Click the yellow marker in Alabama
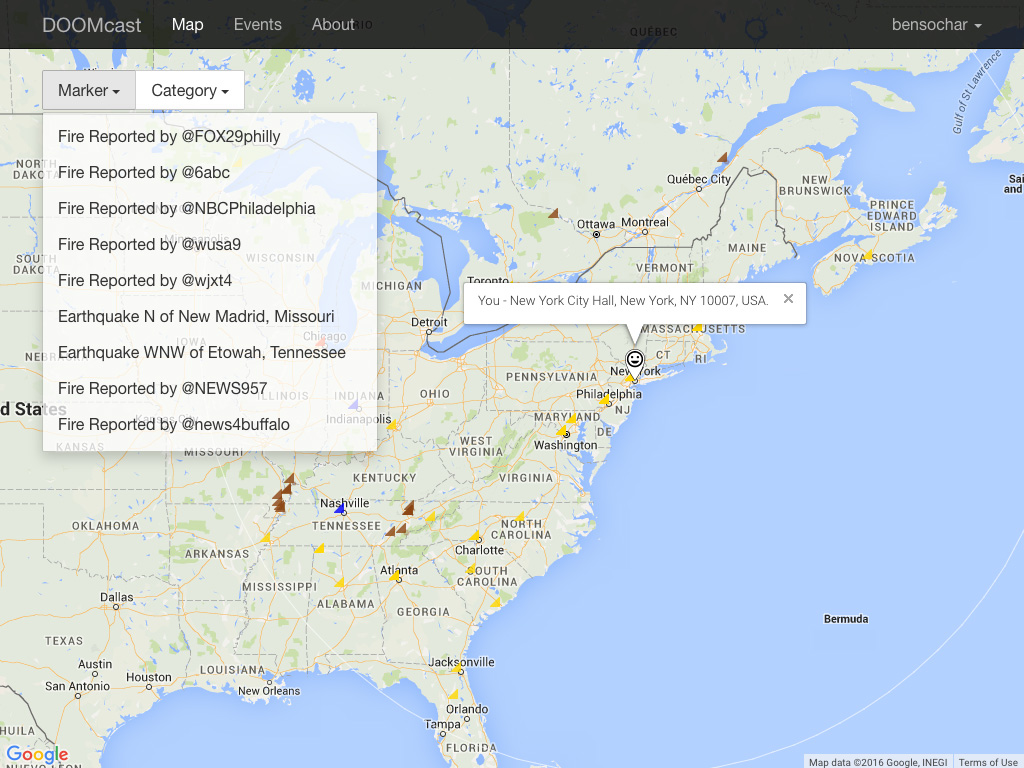 click(x=339, y=582)
